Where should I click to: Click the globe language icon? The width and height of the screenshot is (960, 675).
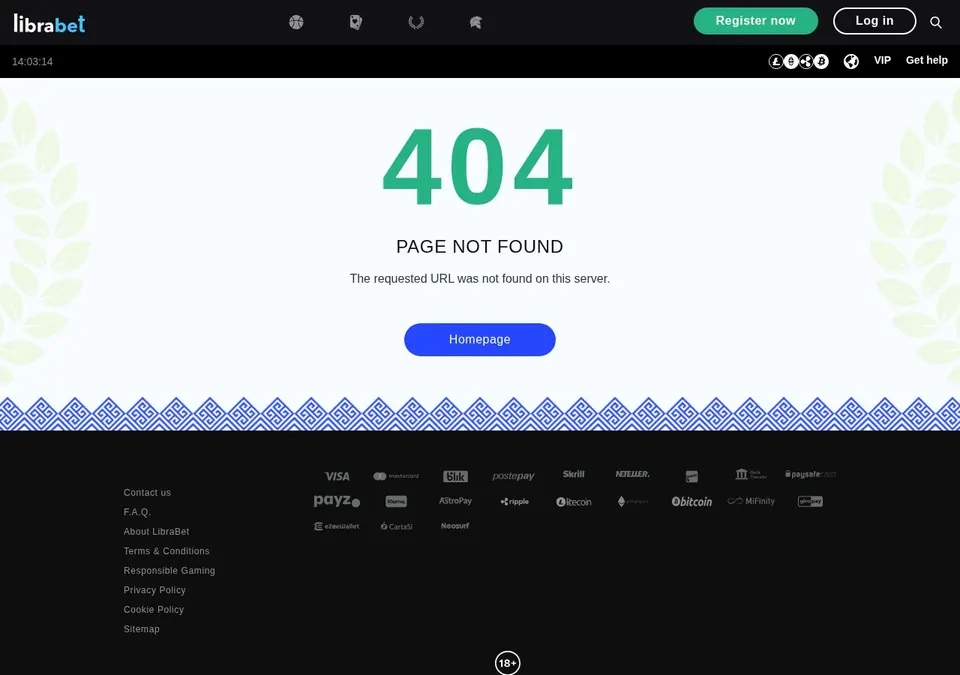tap(851, 61)
